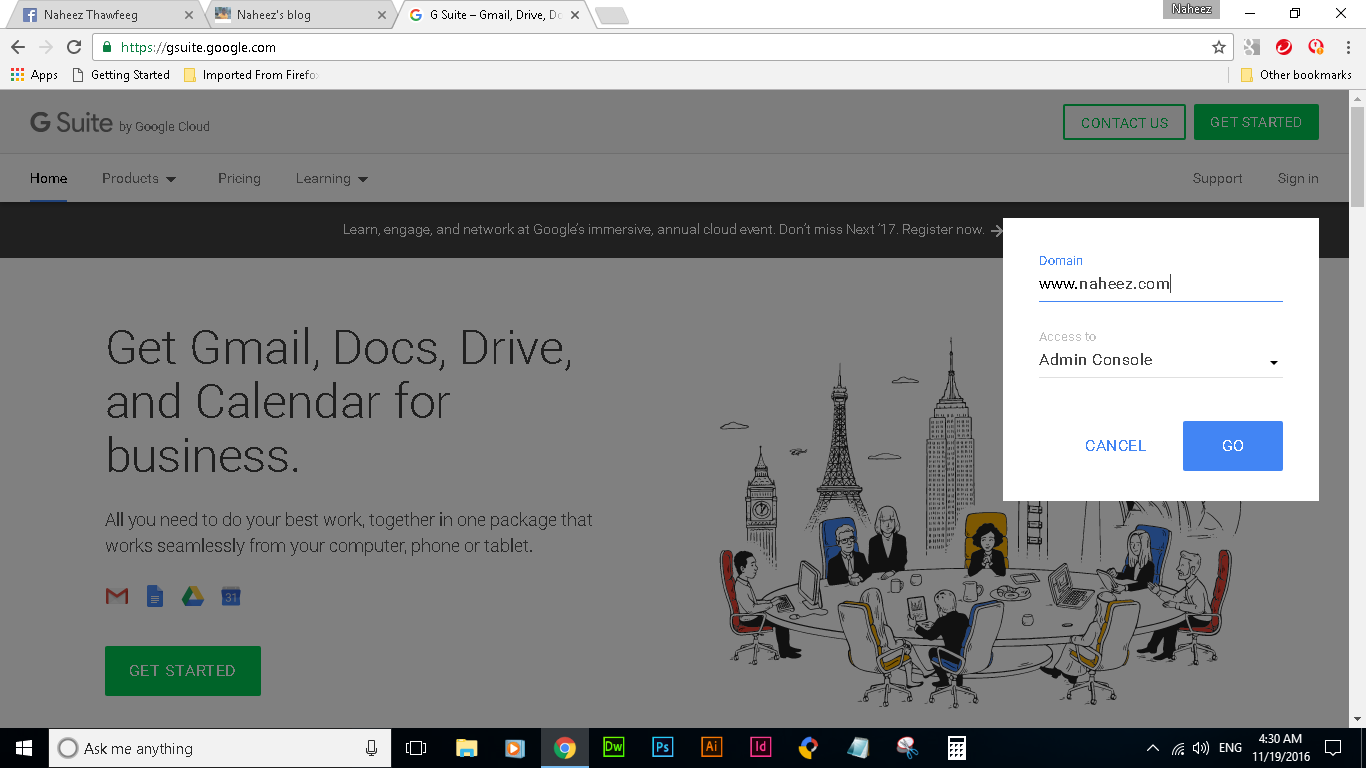Viewport: 1366px width, 768px height.
Task: Click the Sign in link
Action: 1298,178
